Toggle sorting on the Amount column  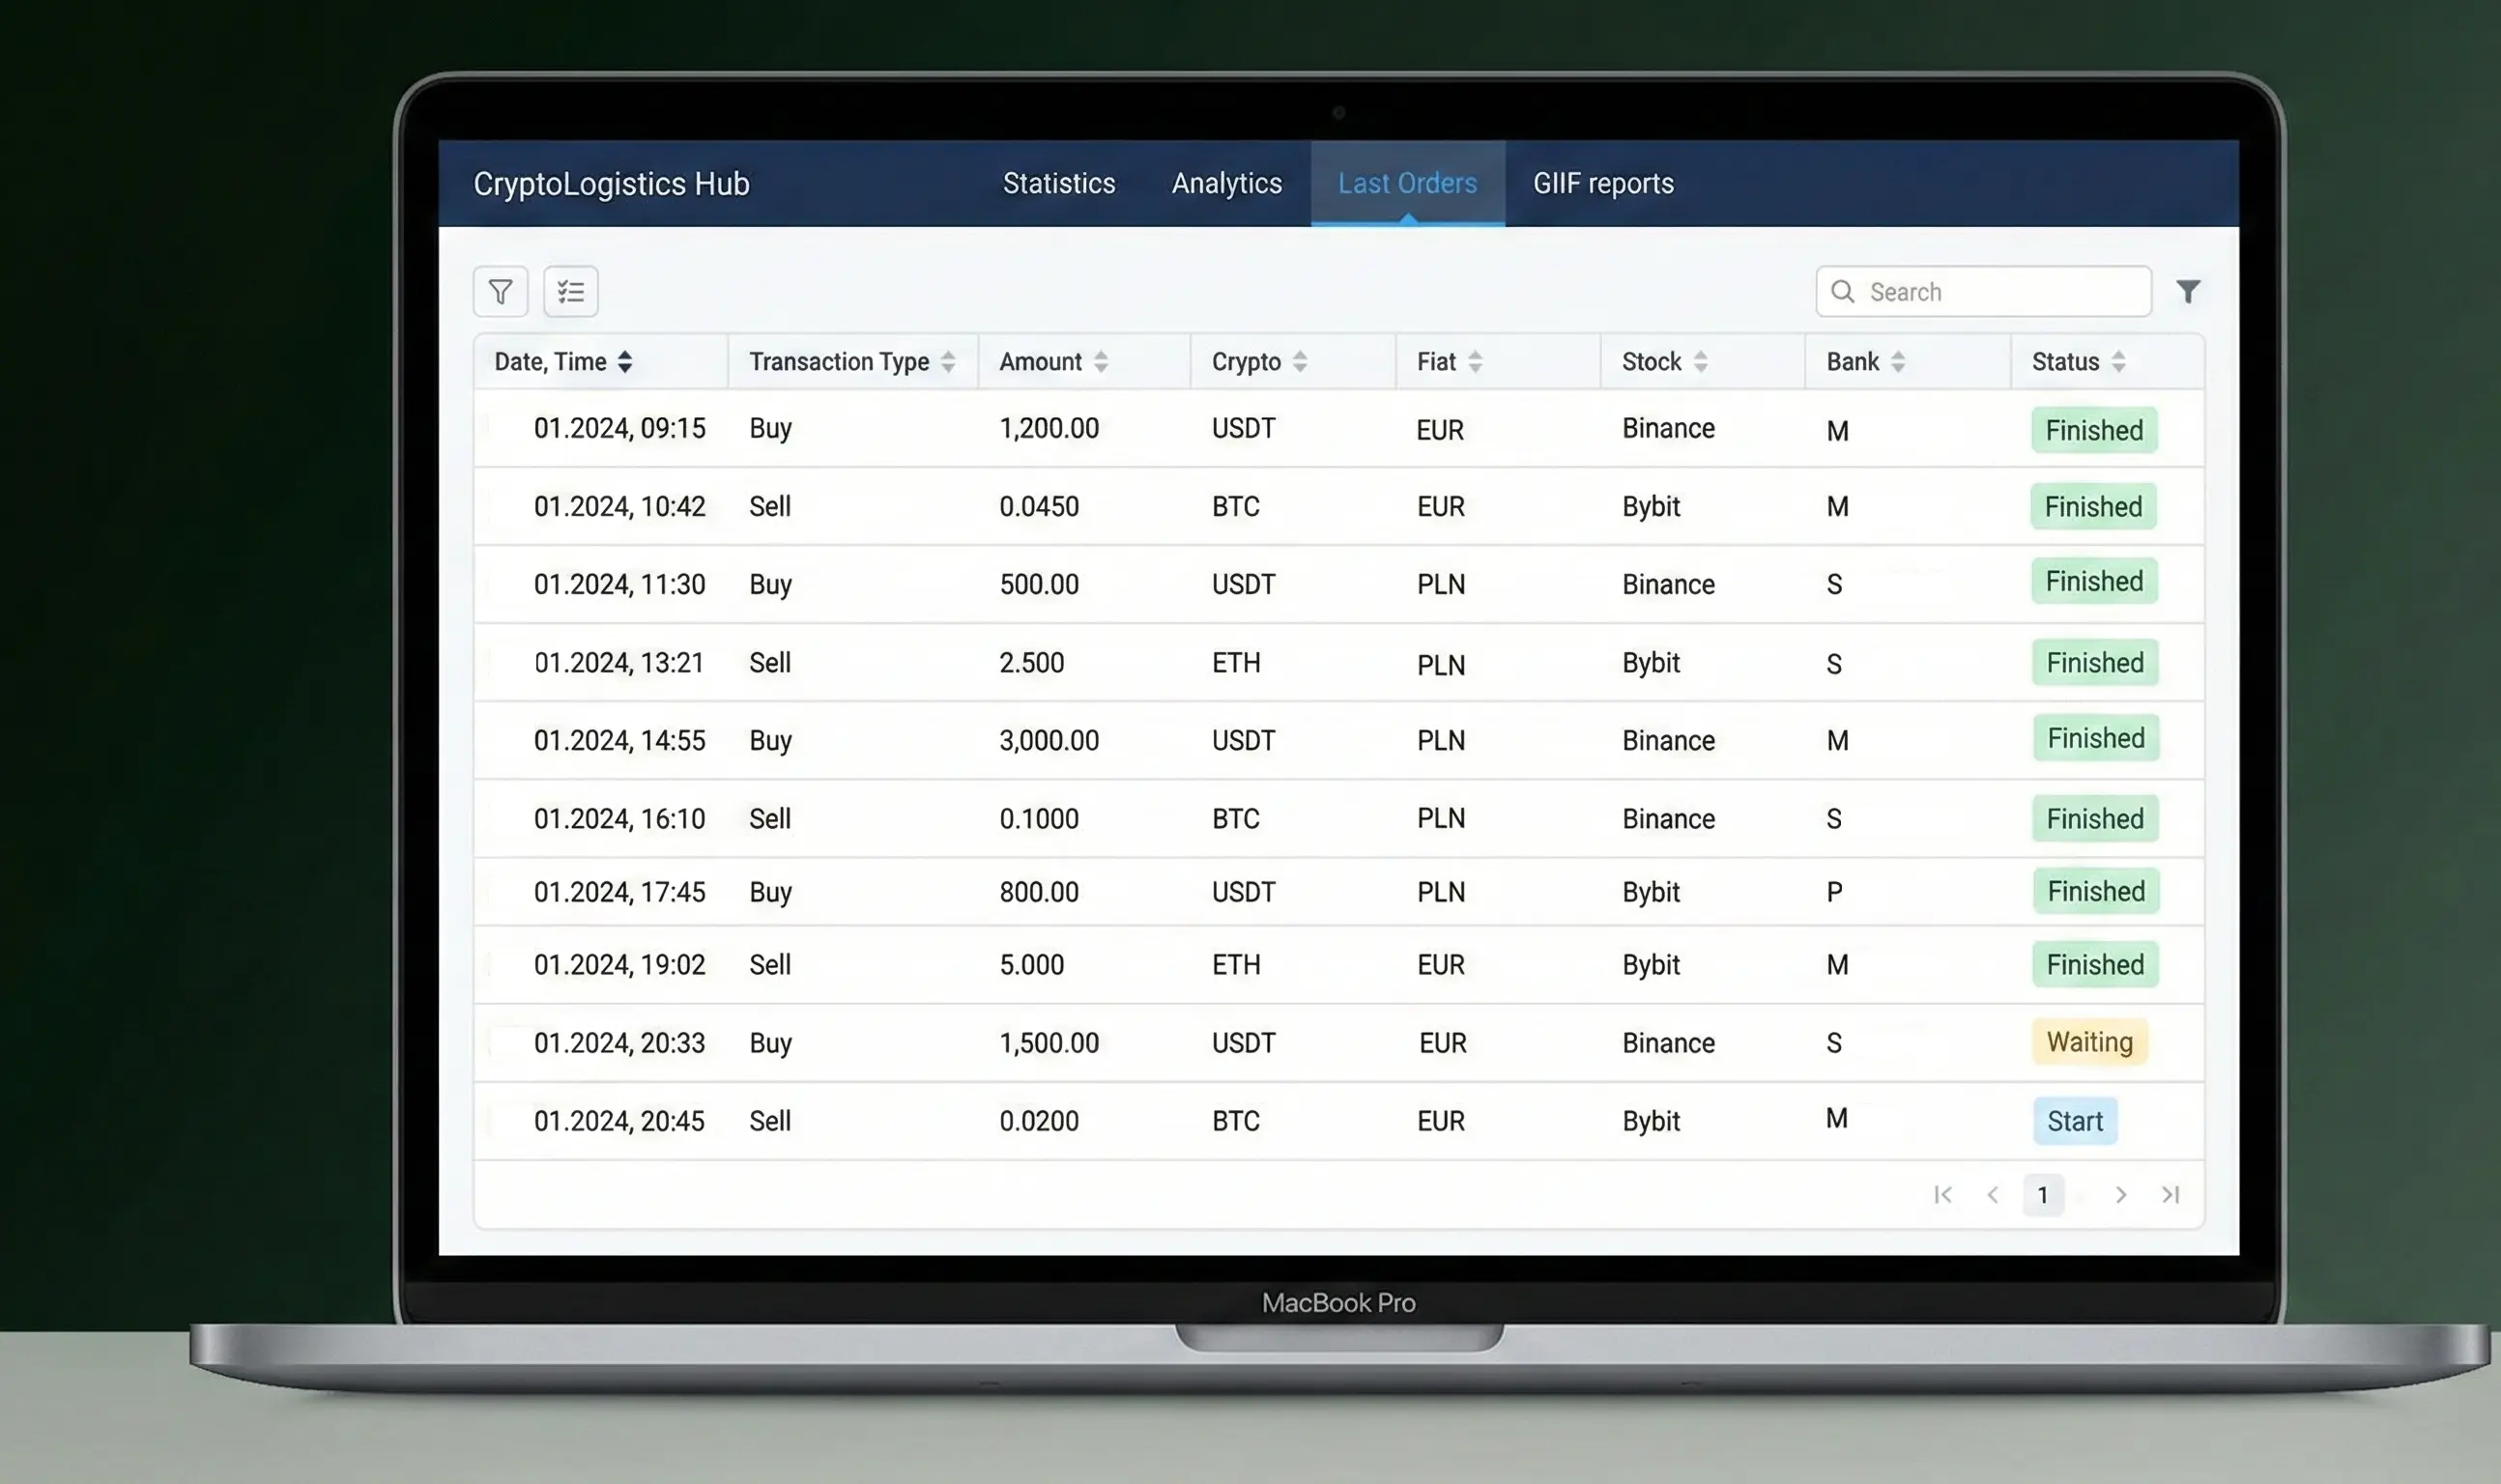coord(1101,362)
